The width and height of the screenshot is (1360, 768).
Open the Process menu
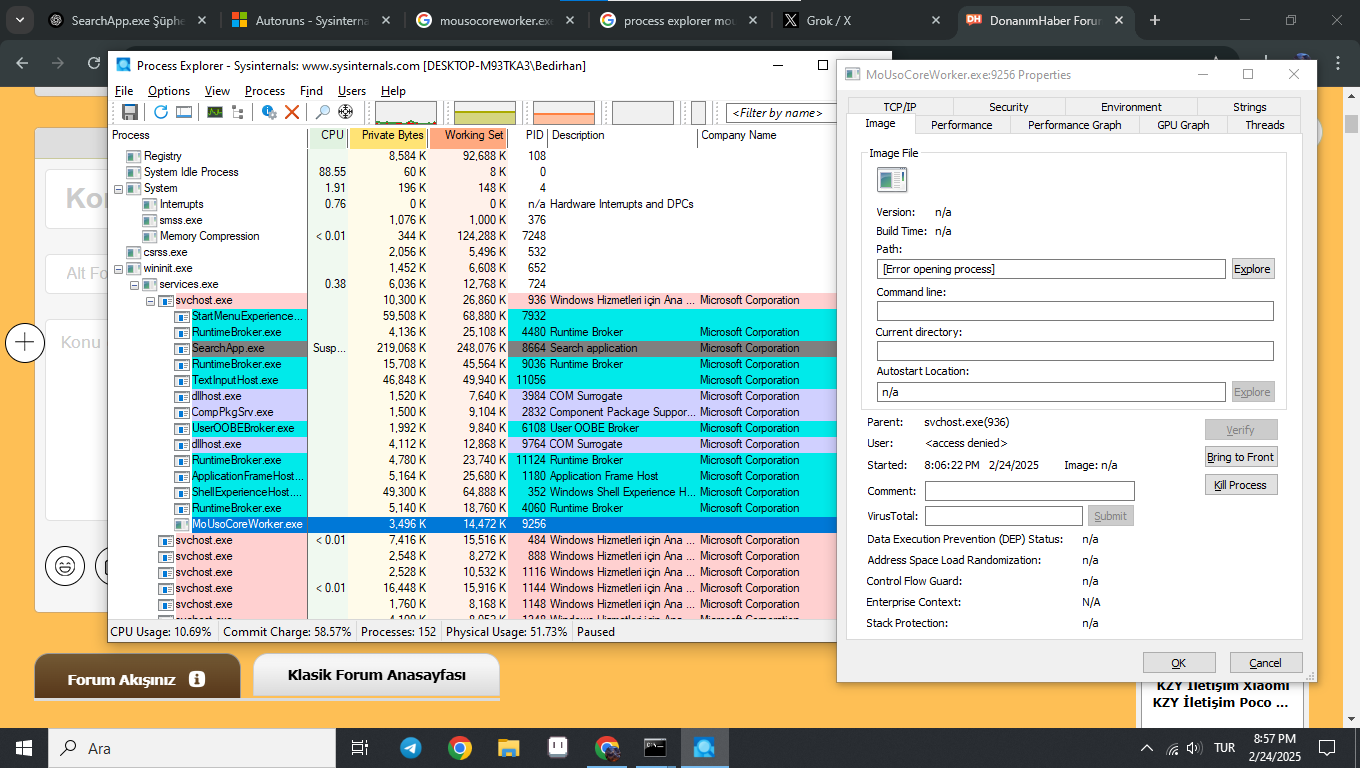265,90
